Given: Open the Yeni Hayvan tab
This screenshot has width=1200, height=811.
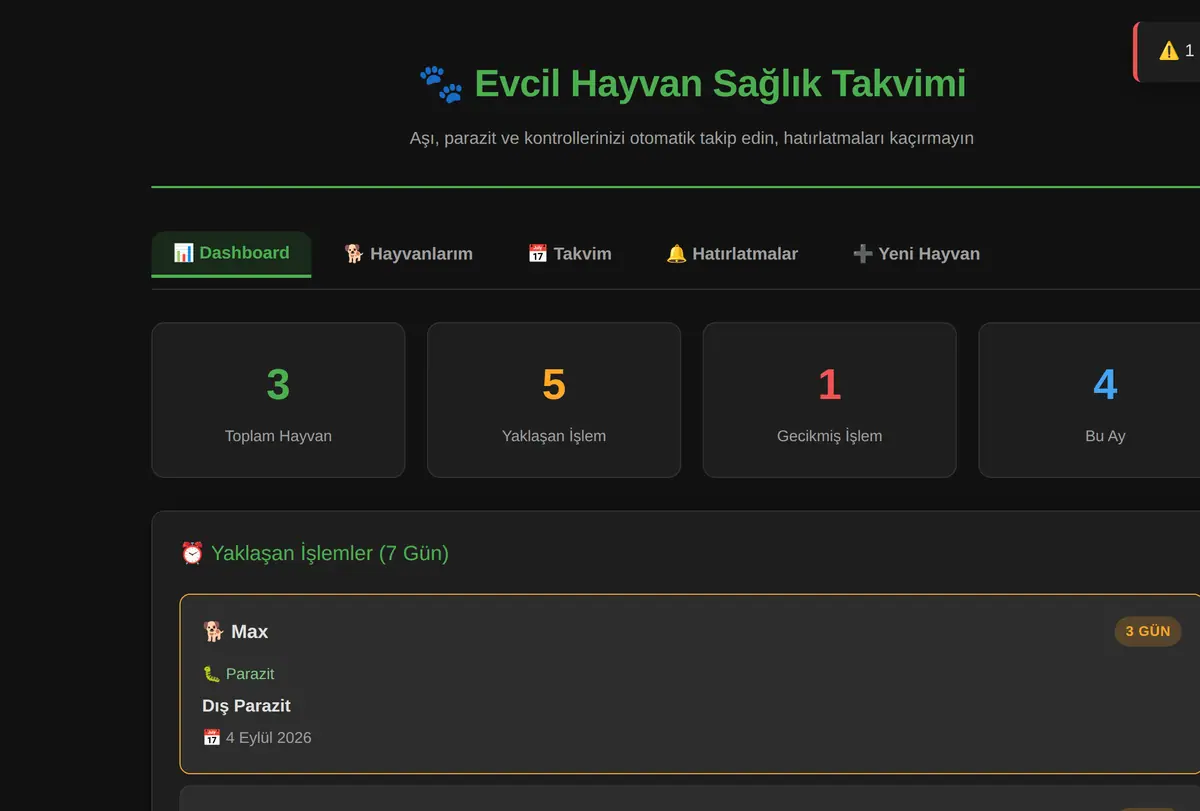Looking at the screenshot, I should 916,254.
